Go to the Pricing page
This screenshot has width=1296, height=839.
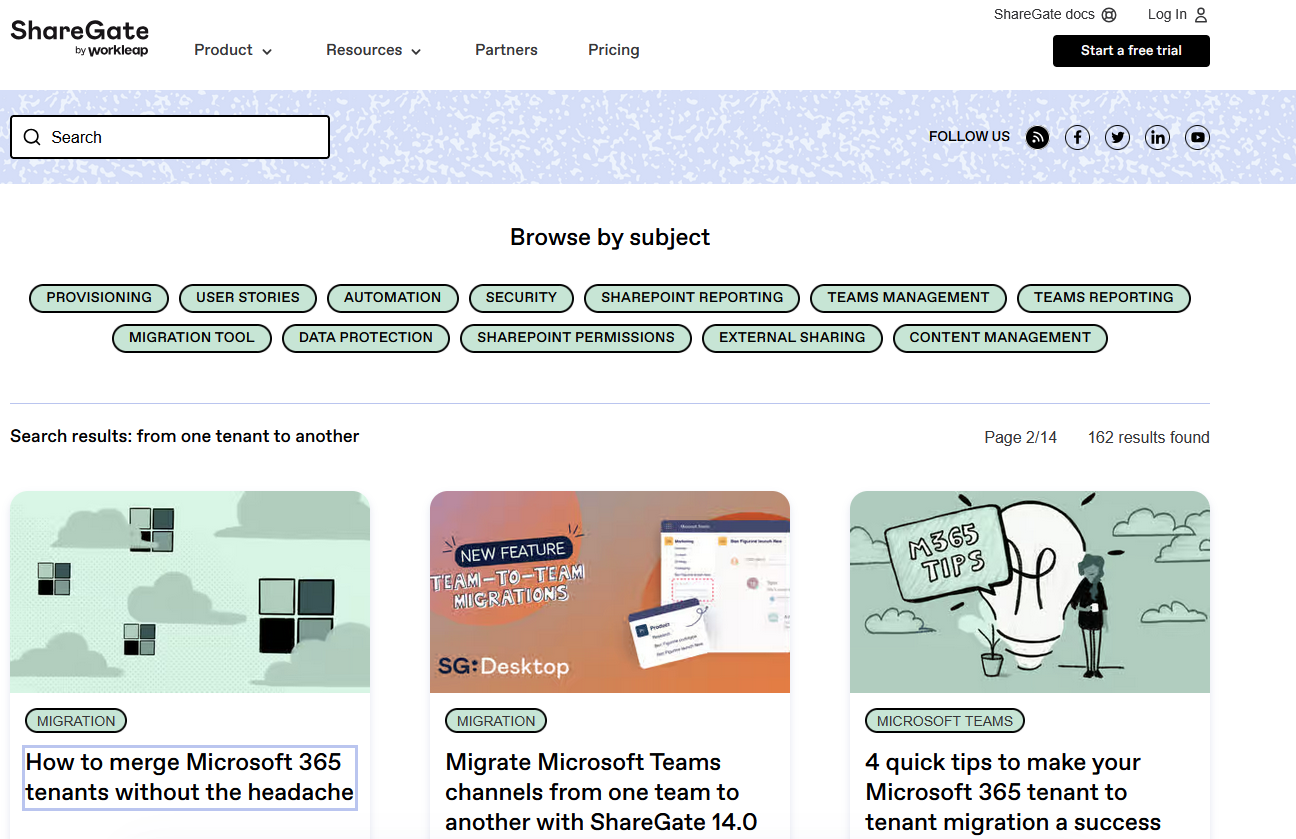pyautogui.click(x=613, y=50)
